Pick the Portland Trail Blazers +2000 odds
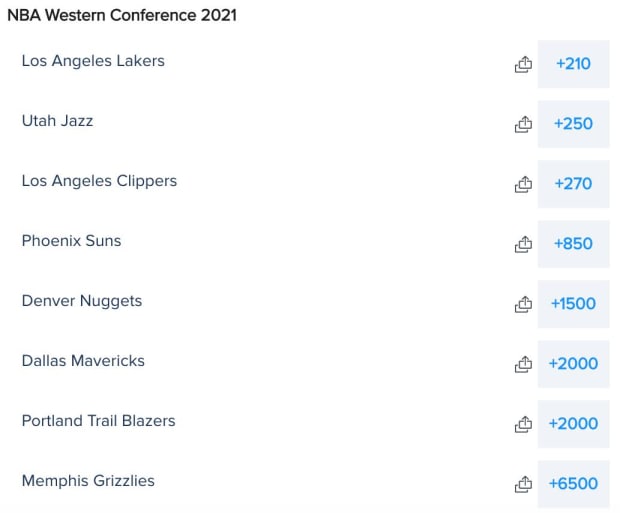620x513 pixels. (x=573, y=424)
